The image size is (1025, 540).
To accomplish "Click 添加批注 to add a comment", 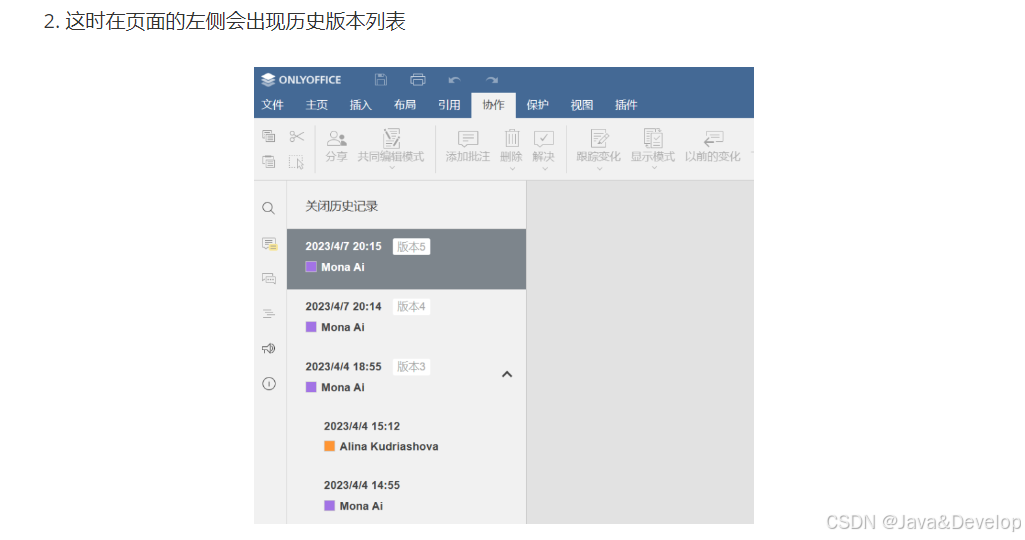I will [x=467, y=146].
